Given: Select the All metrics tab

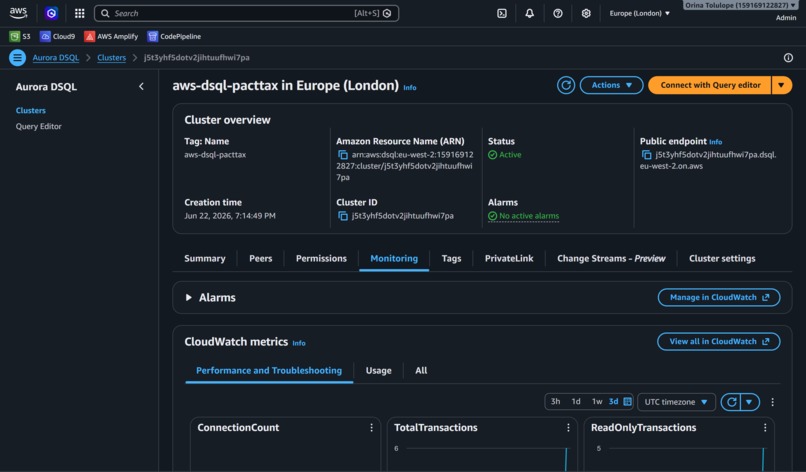Looking at the screenshot, I should coord(421,371).
